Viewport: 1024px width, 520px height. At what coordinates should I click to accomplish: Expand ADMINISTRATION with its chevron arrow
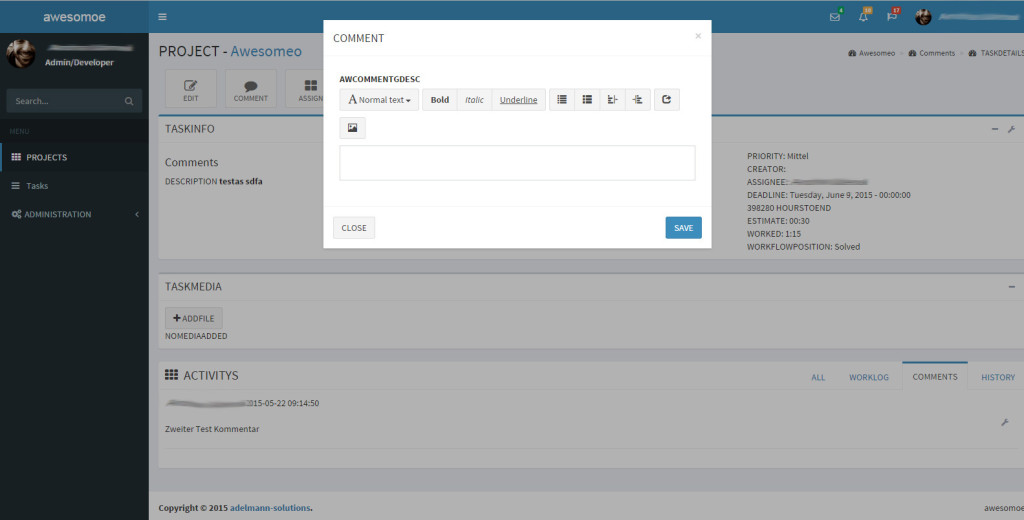pos(137,214)
